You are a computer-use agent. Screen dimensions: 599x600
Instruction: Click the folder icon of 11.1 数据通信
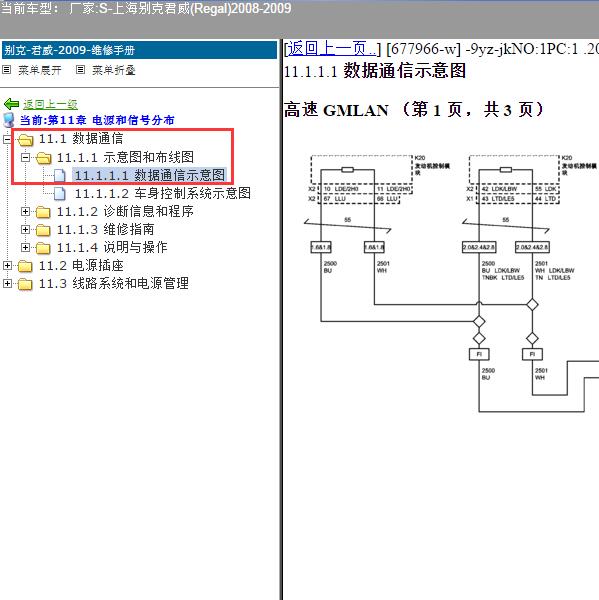pos(26,140)
